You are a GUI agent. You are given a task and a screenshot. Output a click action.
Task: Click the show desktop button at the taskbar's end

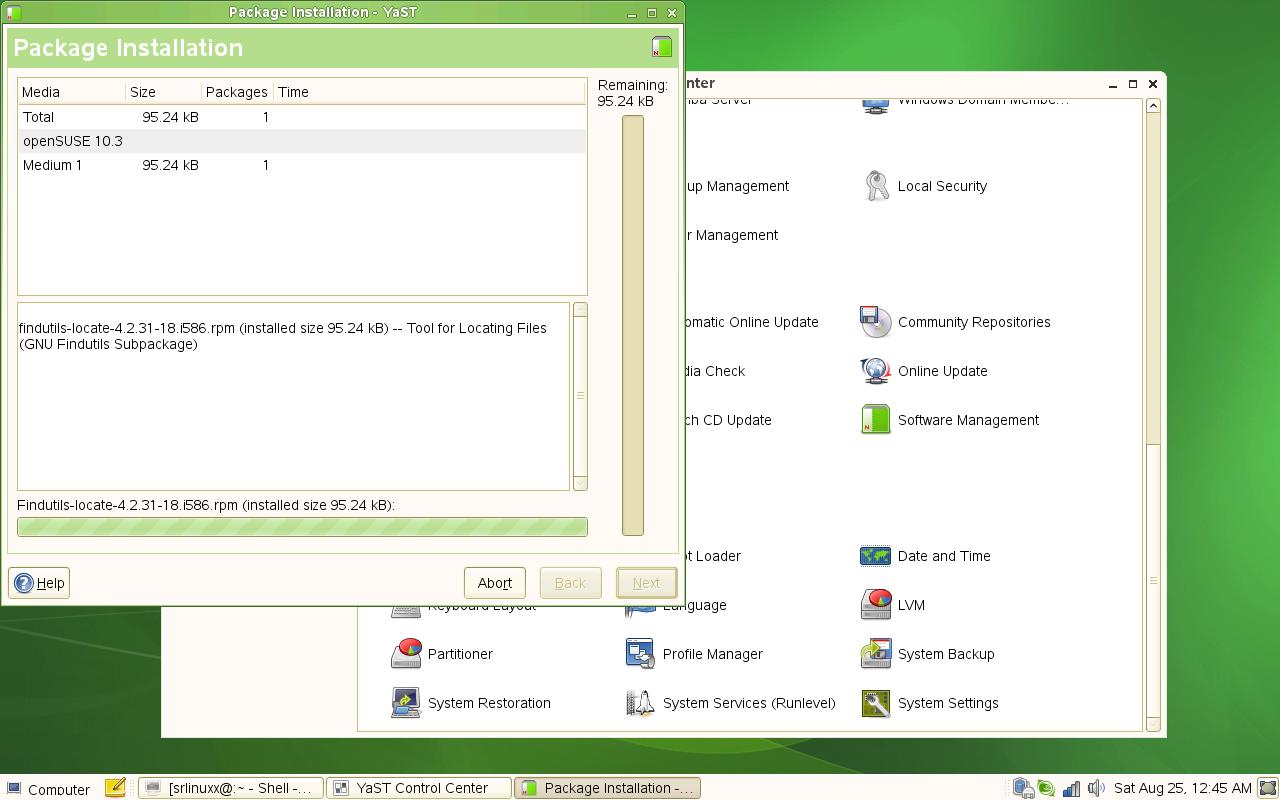1269,788
